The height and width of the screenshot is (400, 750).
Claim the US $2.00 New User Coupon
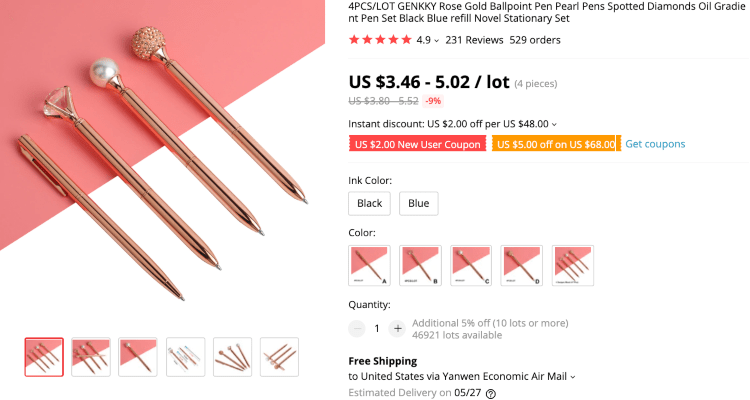coord(417,144)
